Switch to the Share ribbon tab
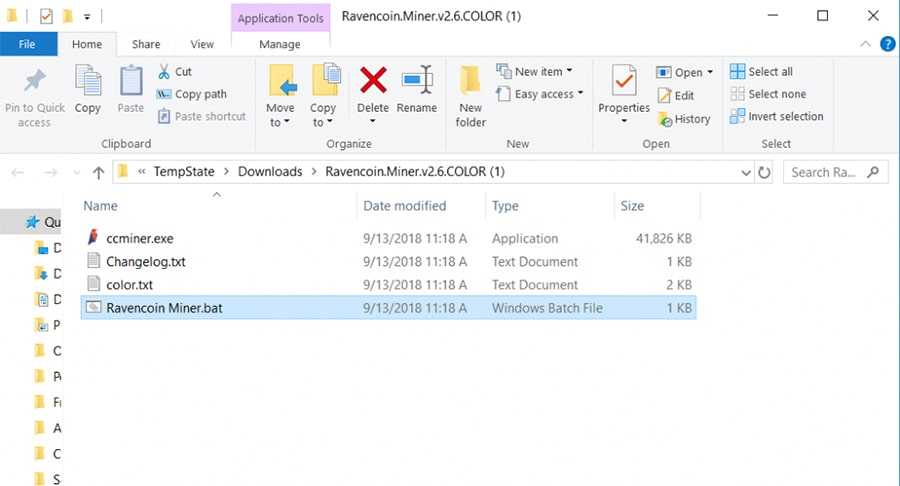Image resolution: width=900 pixels, height=486 pixels. coord(146,44)
